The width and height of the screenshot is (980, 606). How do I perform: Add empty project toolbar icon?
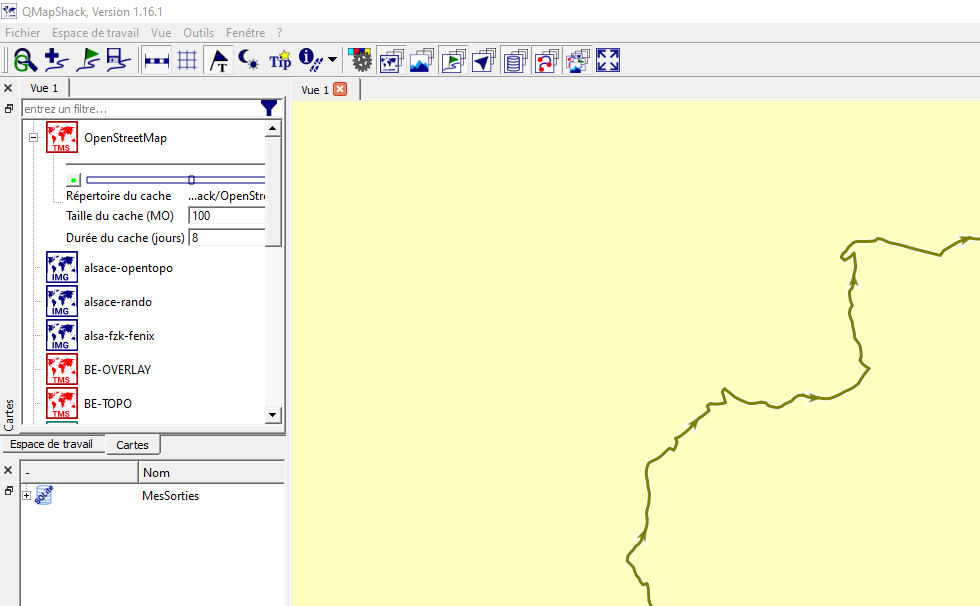[x=56, y=60]
